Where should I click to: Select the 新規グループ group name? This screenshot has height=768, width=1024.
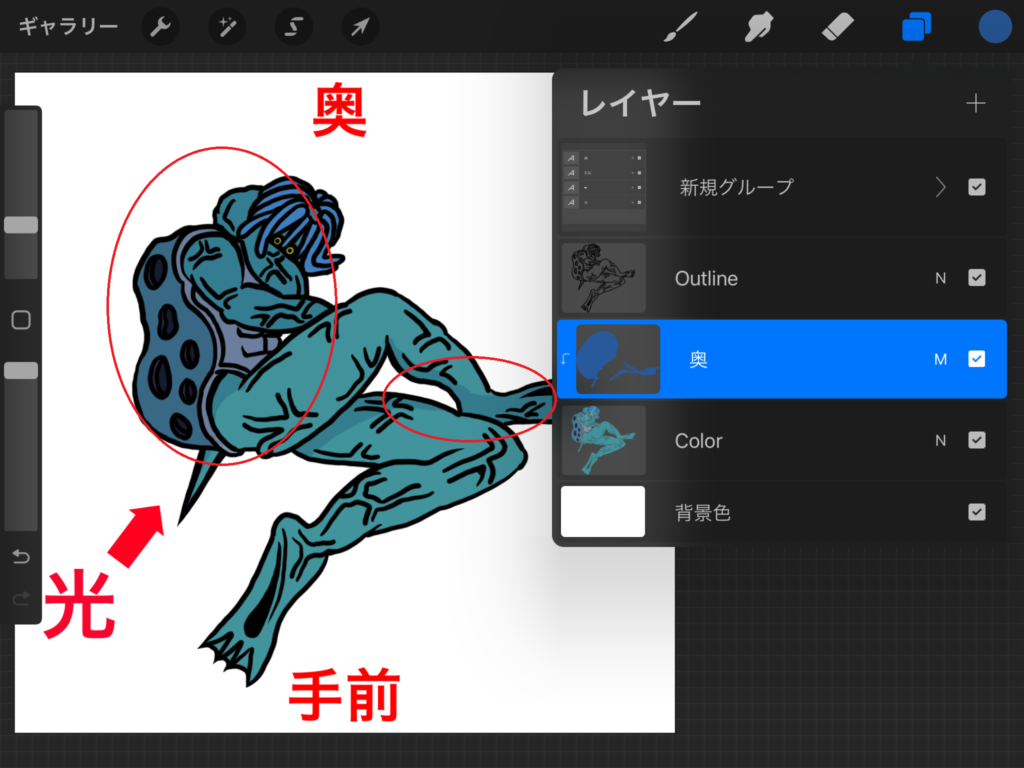click(x=737, y=187)
